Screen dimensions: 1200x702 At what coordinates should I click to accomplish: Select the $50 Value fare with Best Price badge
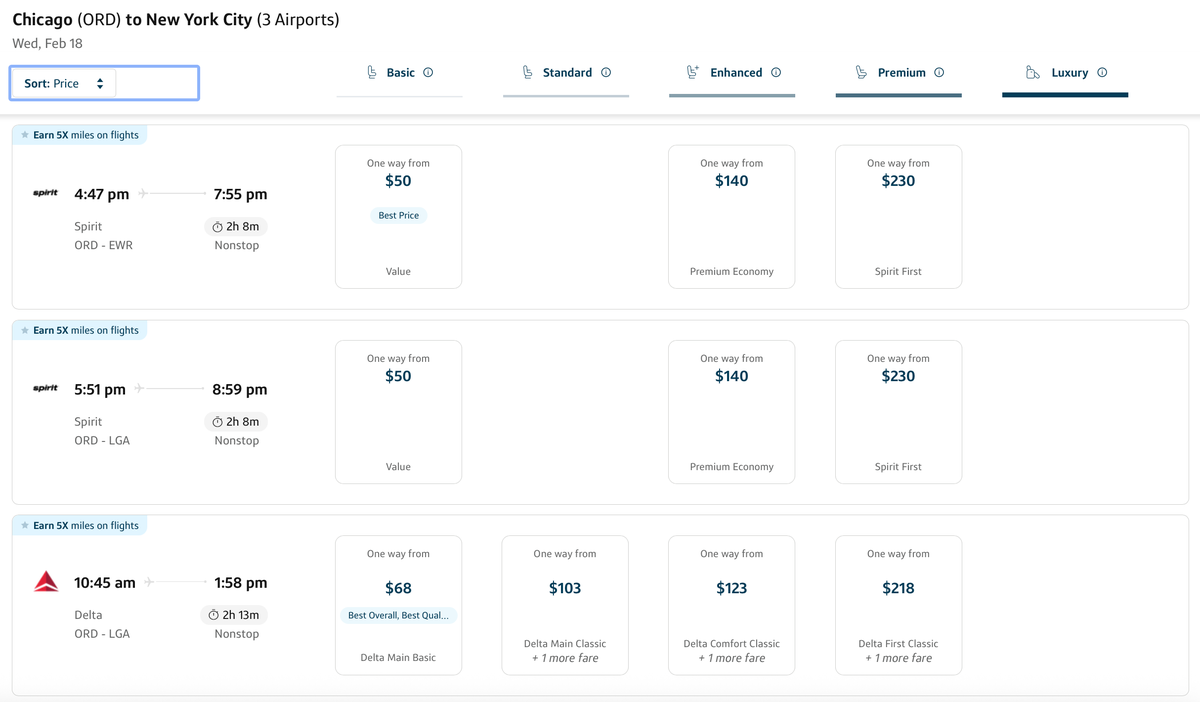398,216
